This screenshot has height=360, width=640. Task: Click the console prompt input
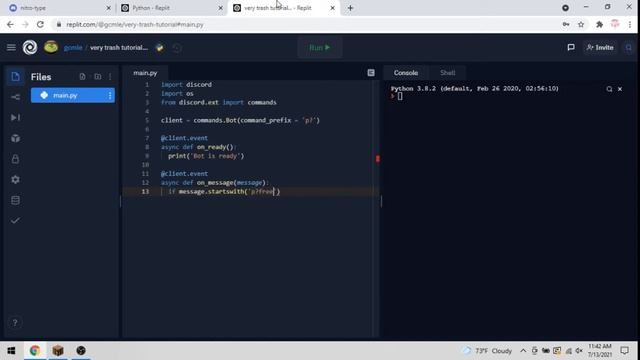click(x=400, y=97)
